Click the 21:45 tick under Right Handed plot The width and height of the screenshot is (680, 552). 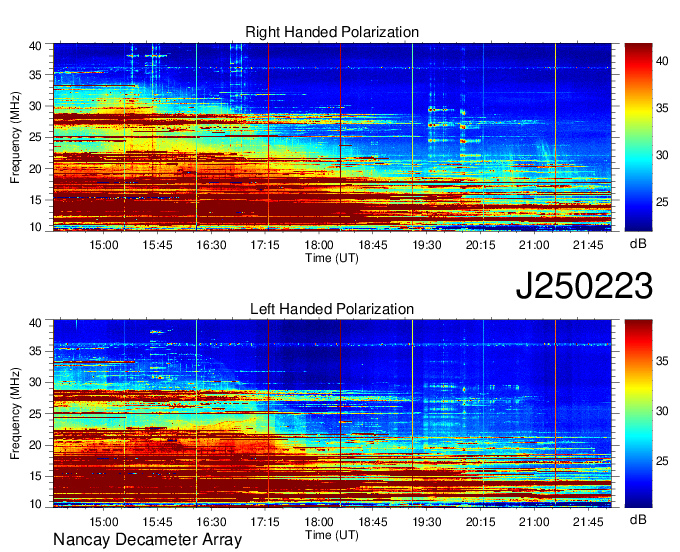coord(588,245)
